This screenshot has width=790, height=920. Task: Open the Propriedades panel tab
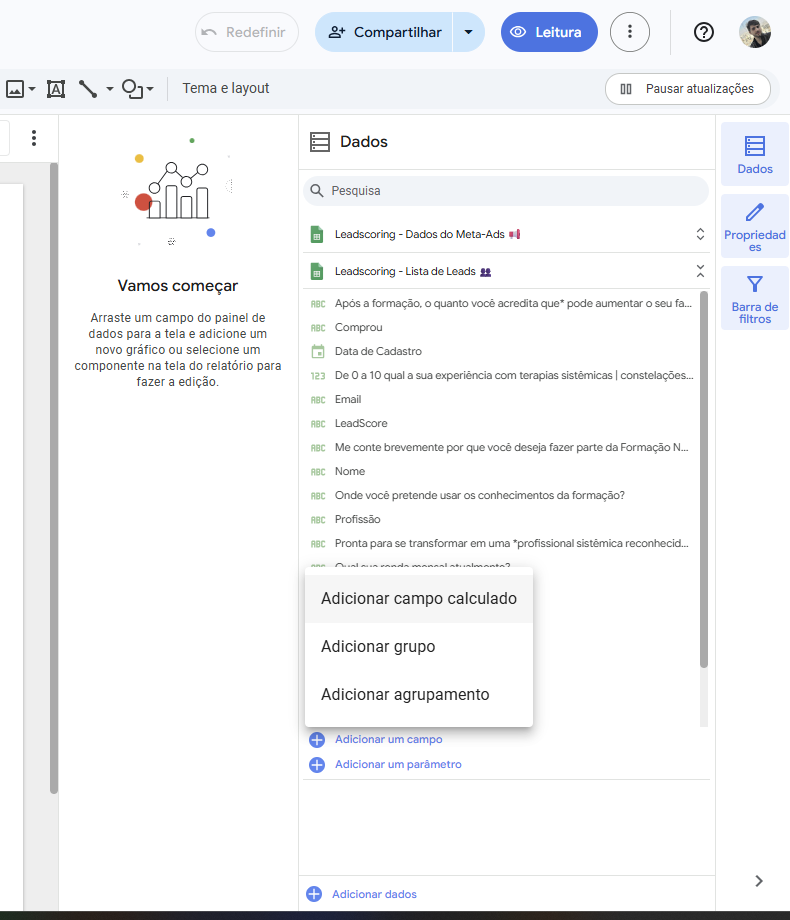coord(754,225)
